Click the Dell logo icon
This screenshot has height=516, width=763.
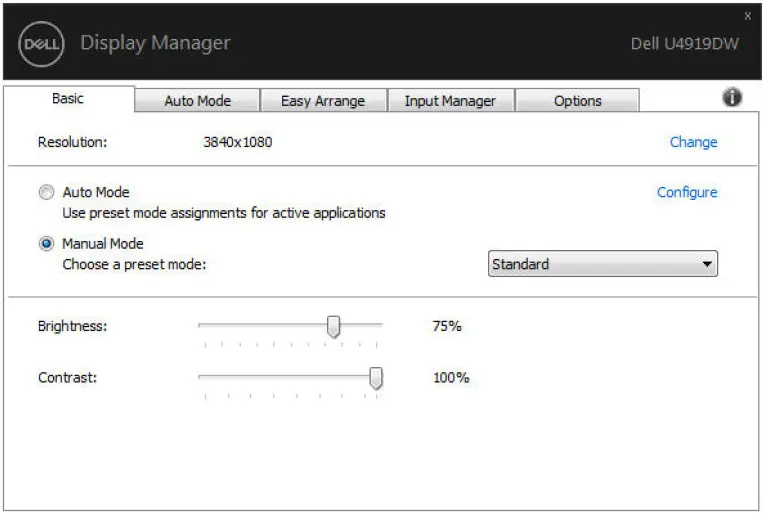click(x=41, y=44)
